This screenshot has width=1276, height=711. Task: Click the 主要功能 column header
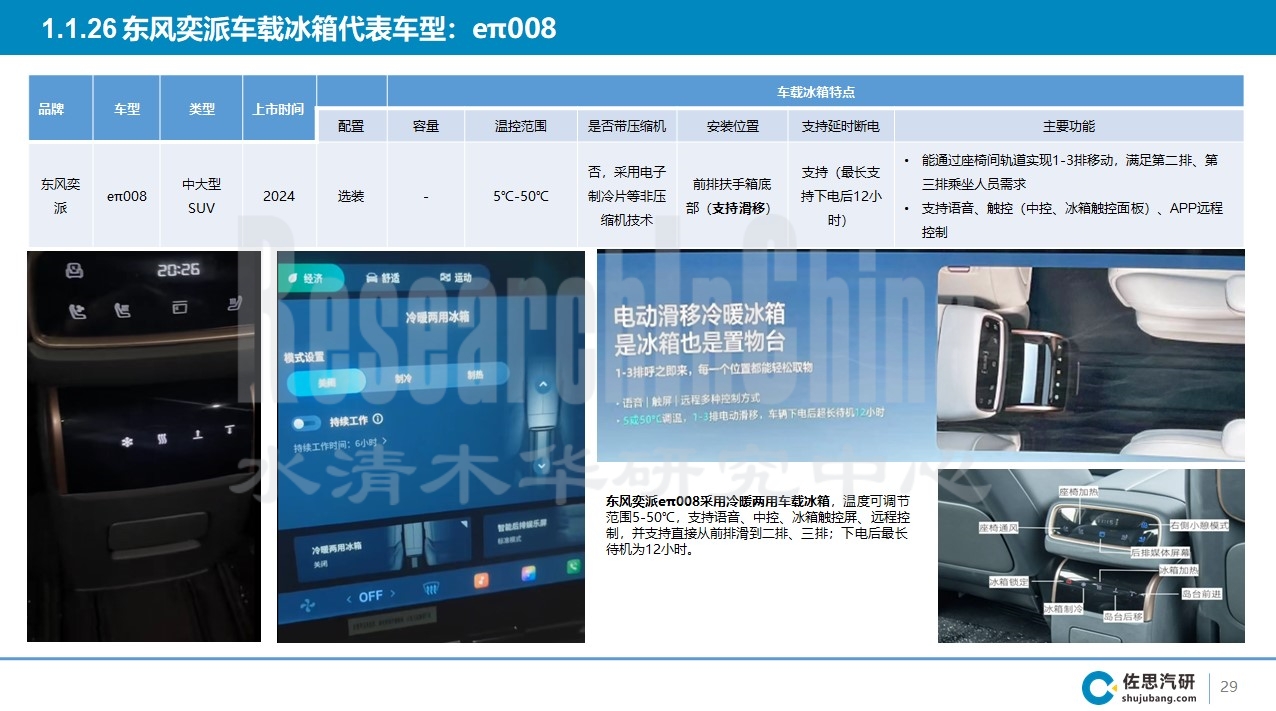click(1069, 126)
